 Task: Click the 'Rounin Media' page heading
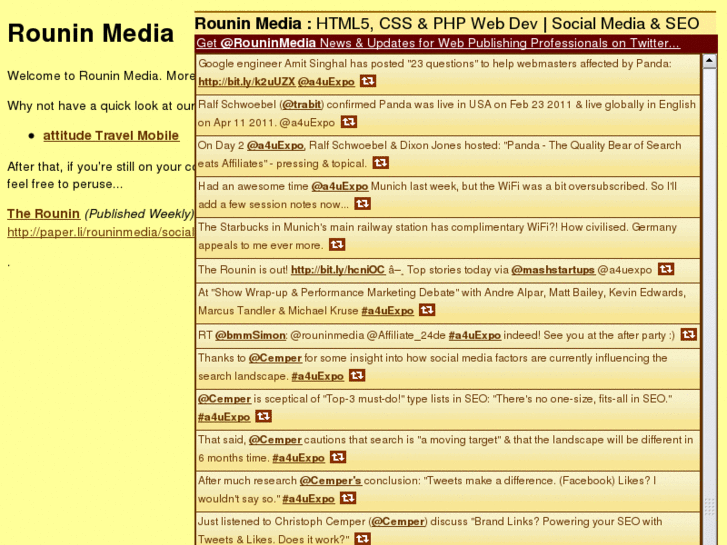[x=91, y=33]
